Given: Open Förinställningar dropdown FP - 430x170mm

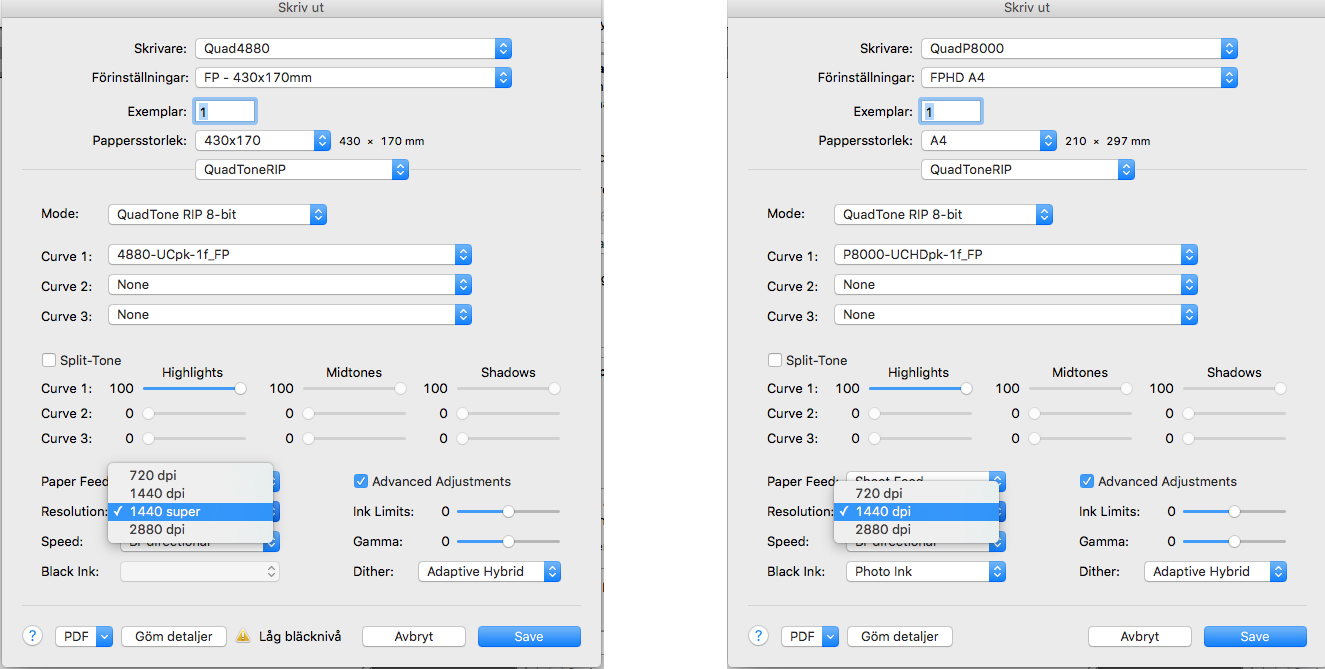Looking at the screenshot, I should point(353,77).
